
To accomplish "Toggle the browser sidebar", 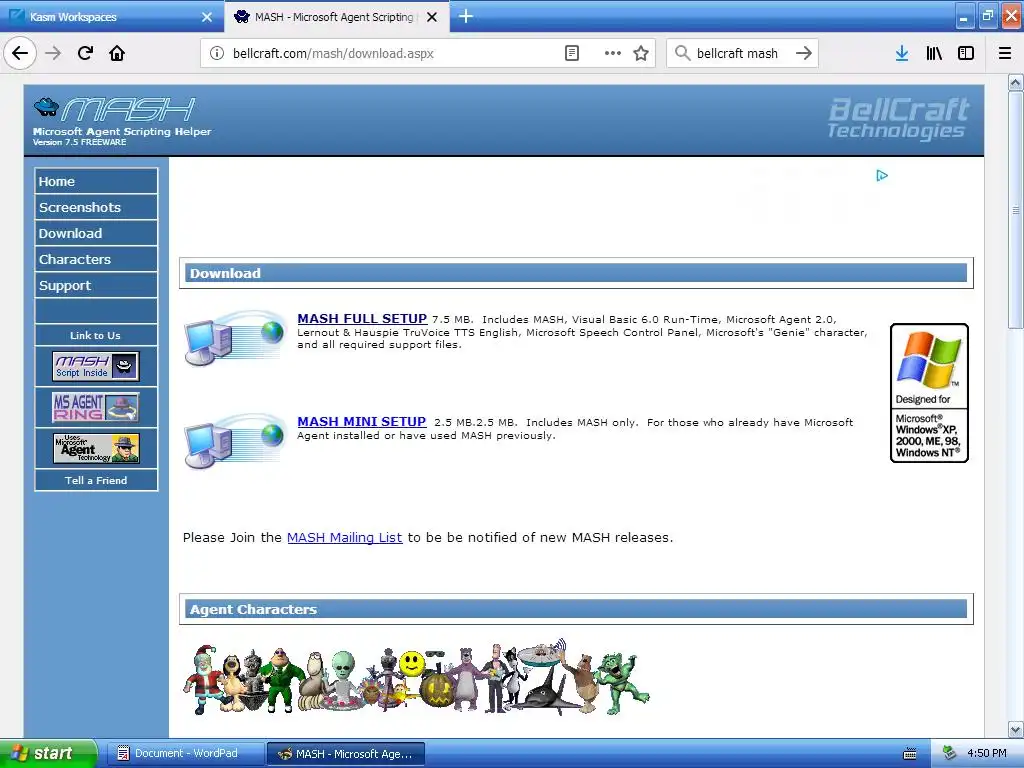I will [x=966, y=53].
